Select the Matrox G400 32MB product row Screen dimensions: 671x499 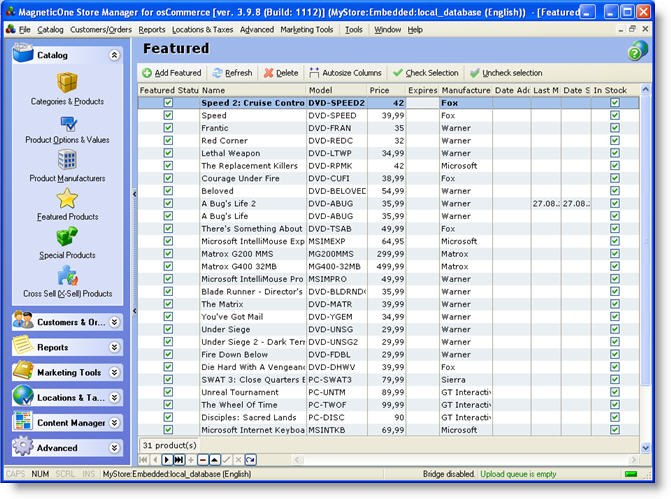tap(388, 266)
